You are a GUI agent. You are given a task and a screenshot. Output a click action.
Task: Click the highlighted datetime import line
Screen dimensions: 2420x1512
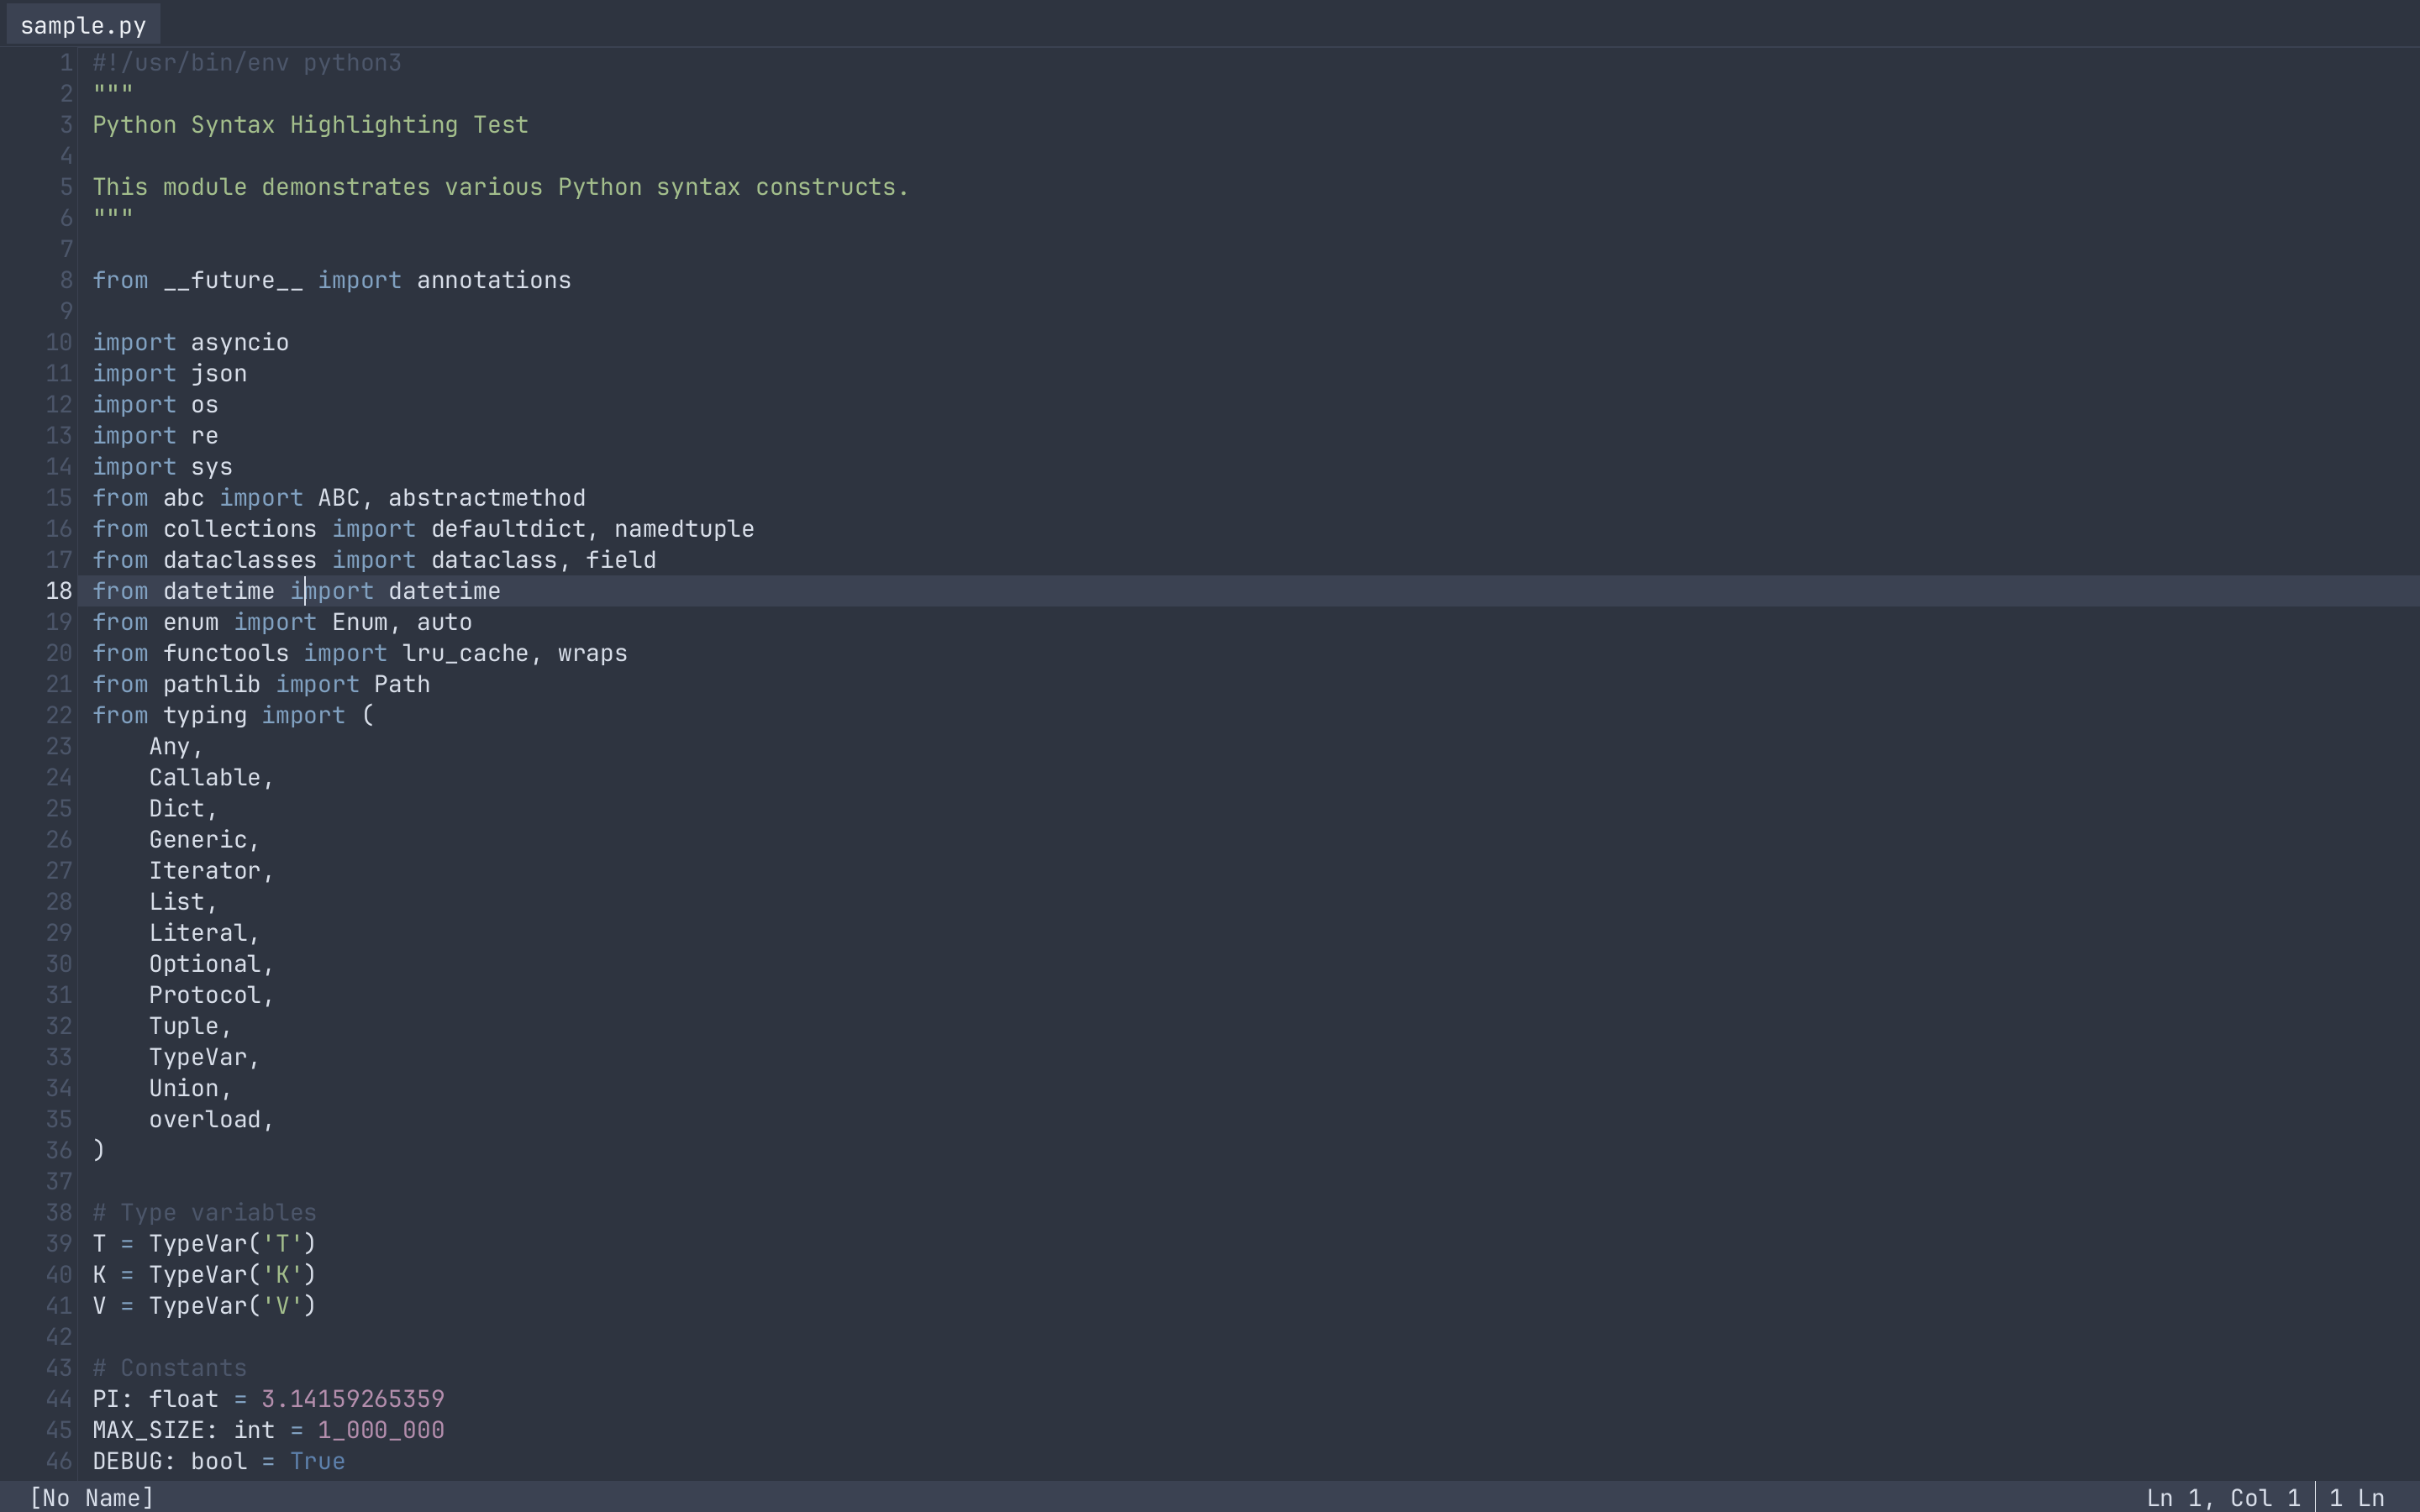[x=296, y=591]
